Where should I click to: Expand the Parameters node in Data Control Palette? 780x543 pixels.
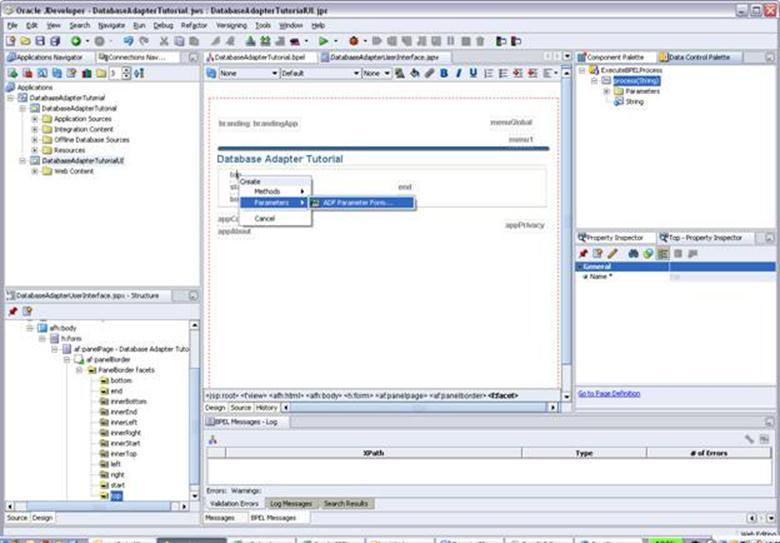tap(606, 91)
